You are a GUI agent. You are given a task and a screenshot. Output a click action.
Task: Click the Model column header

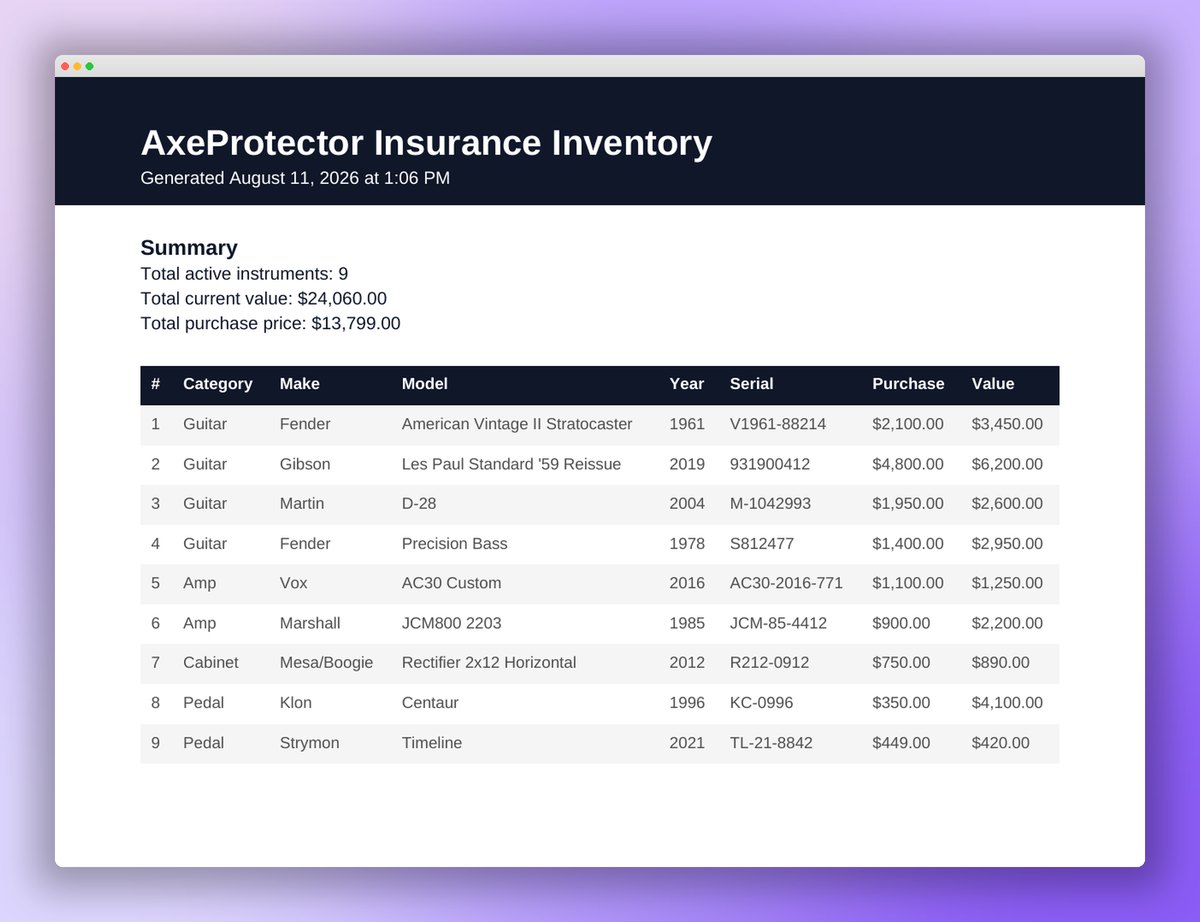[x=425, y=384]
